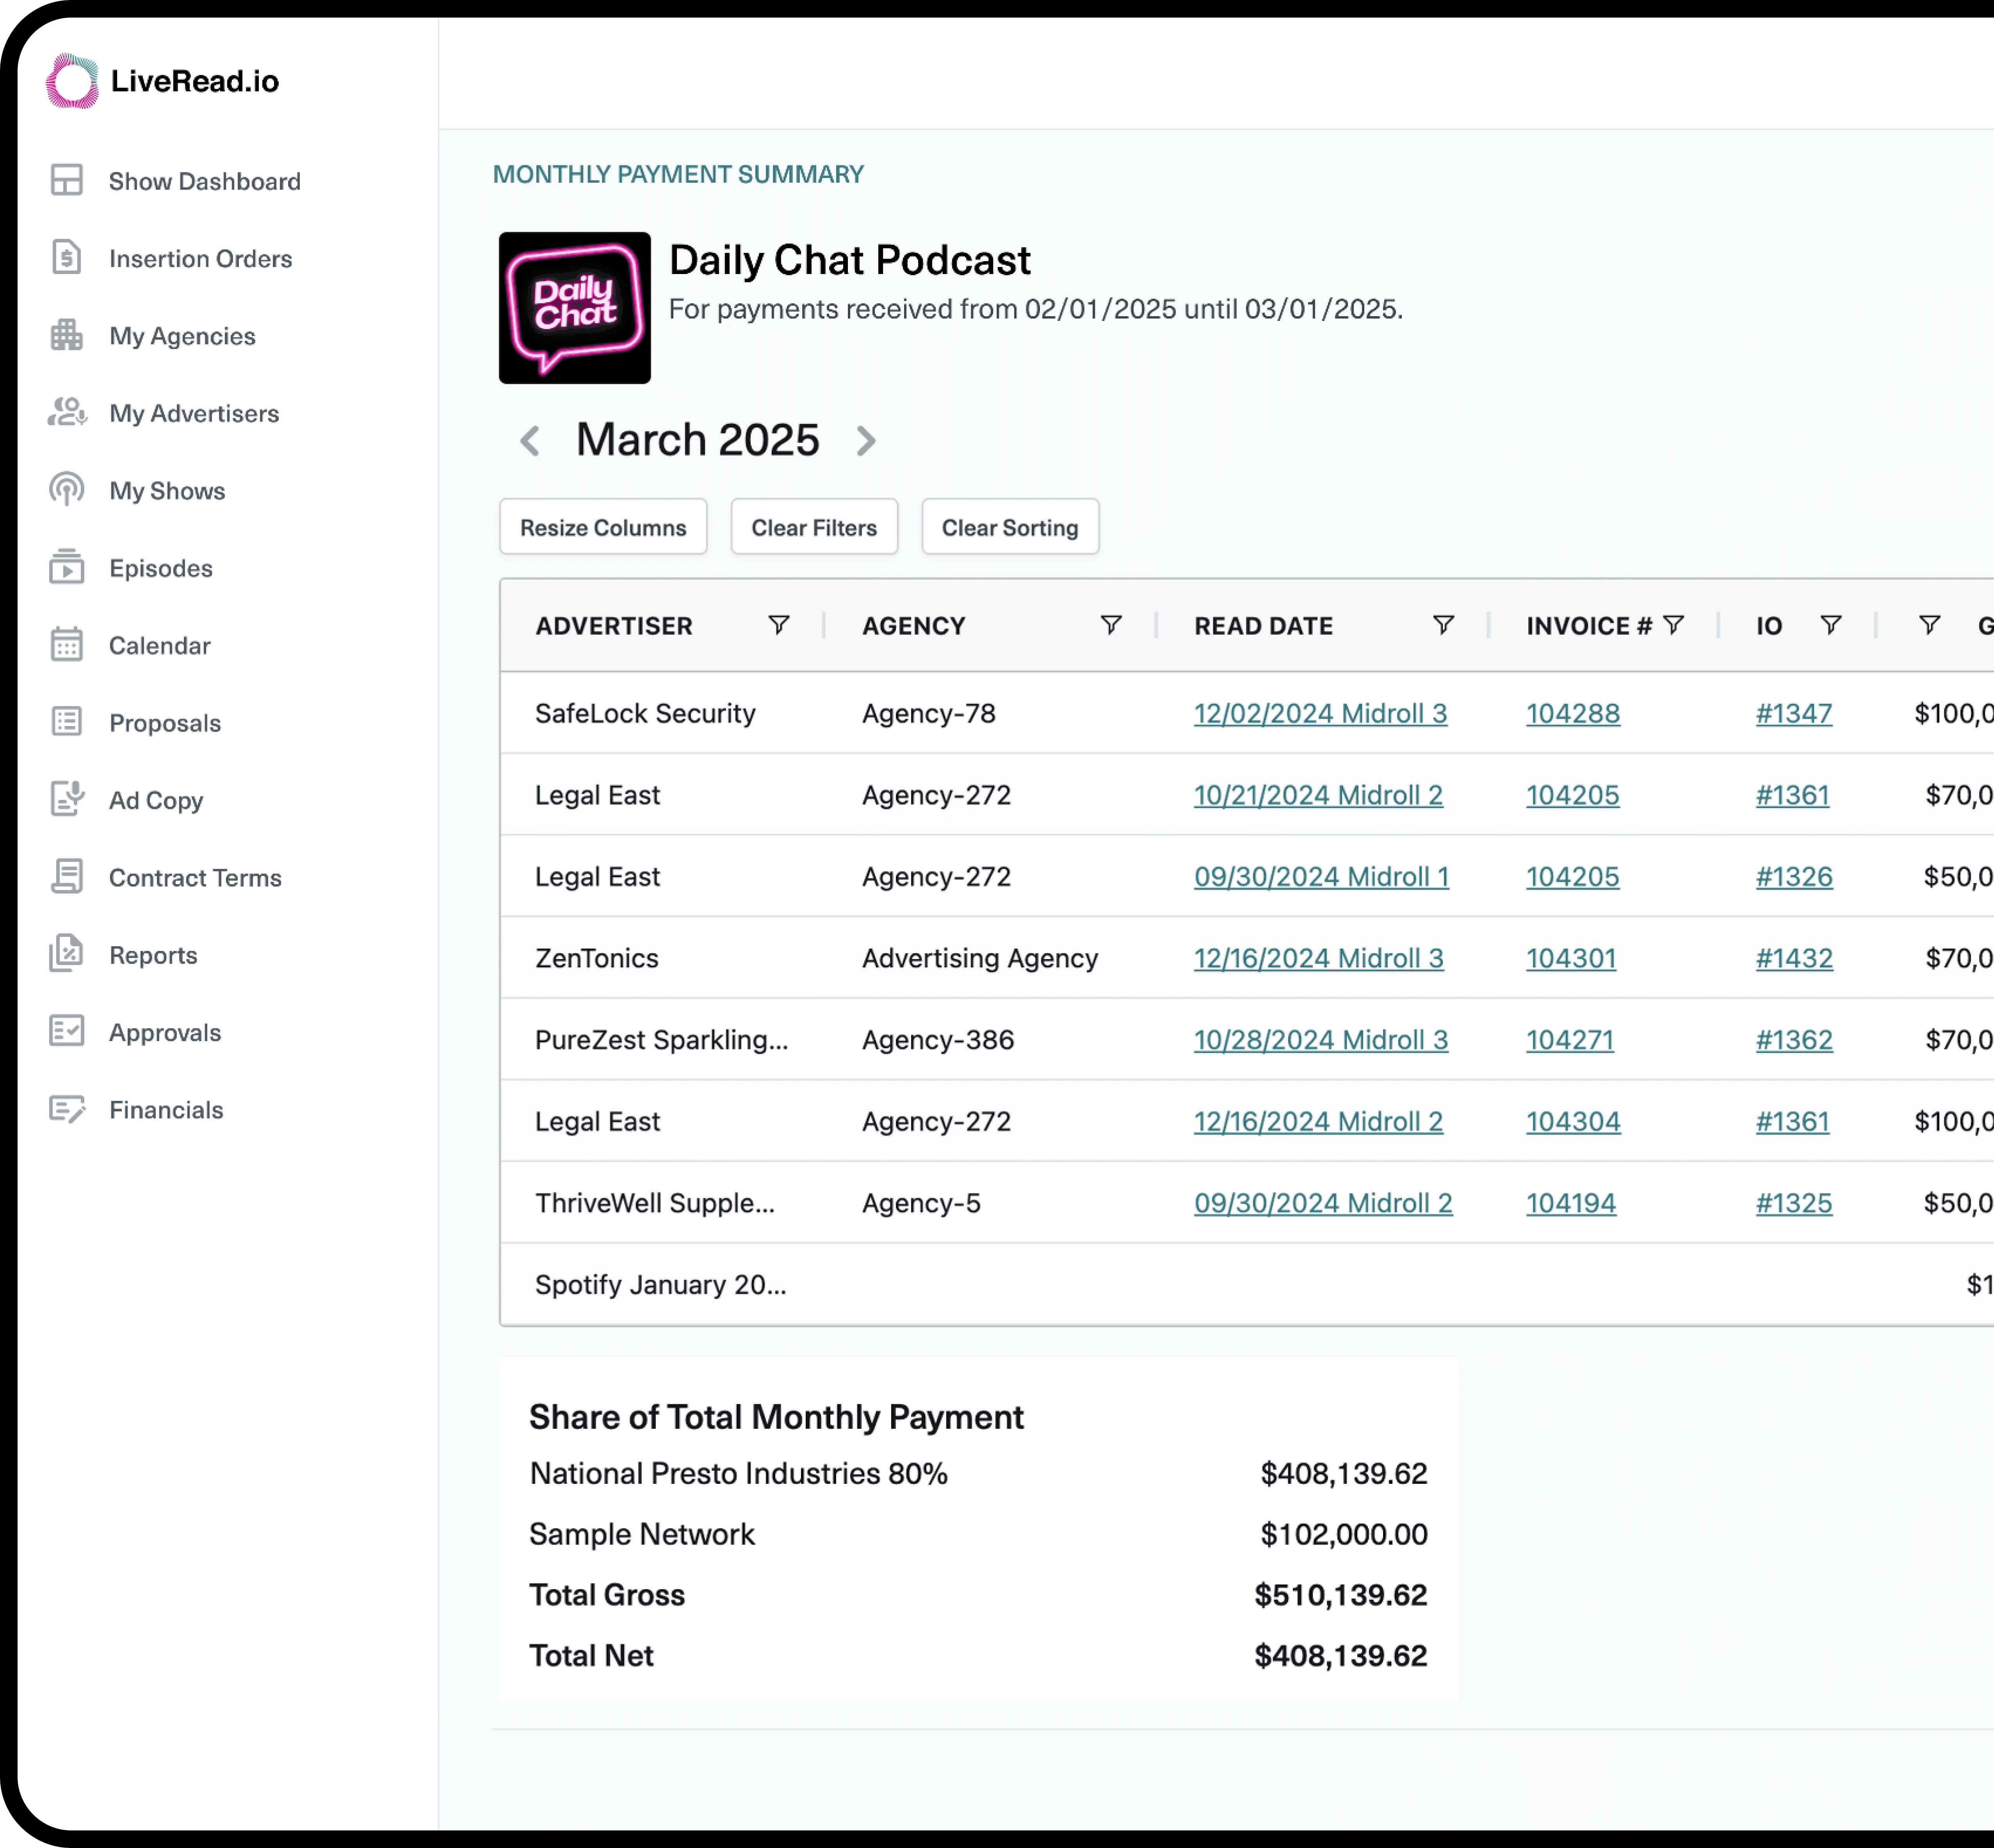Image resolution: width=1994 pixels, height=1848 pixels.
Task: Click the My Agencies building icon
Action: coord(67,335)
